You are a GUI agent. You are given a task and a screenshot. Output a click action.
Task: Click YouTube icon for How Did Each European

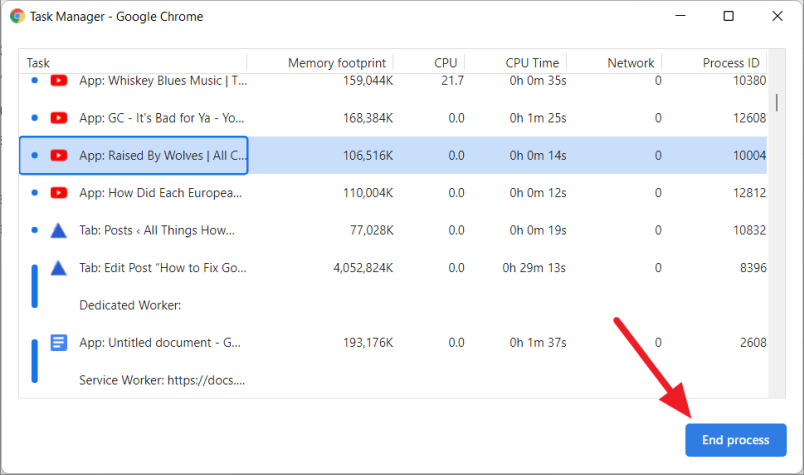coord(59,193)
